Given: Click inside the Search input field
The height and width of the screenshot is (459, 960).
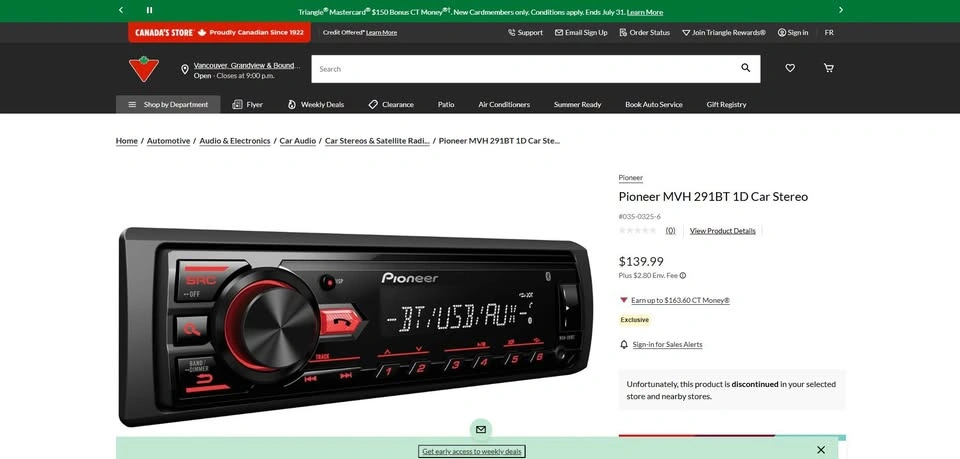Looking at the screenshot, I should 520,69.
